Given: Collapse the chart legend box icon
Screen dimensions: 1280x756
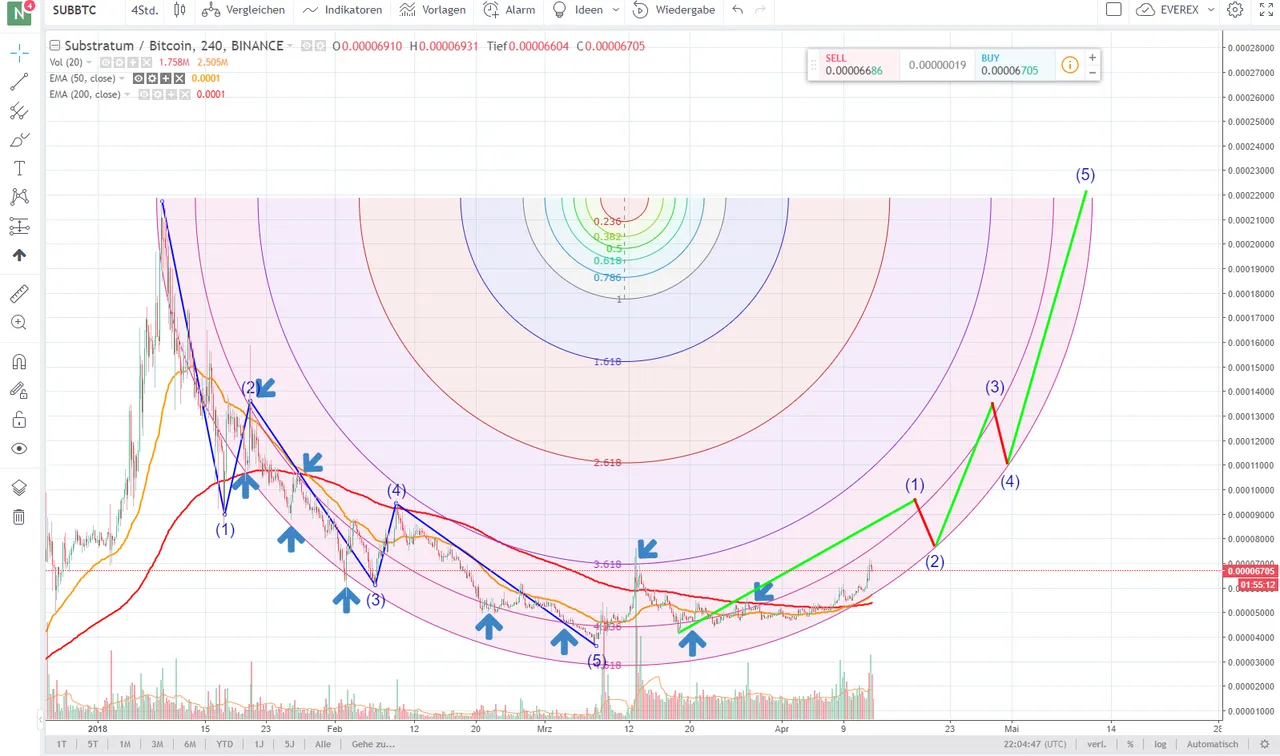Looking at the screenshot, I should point(55,46).
